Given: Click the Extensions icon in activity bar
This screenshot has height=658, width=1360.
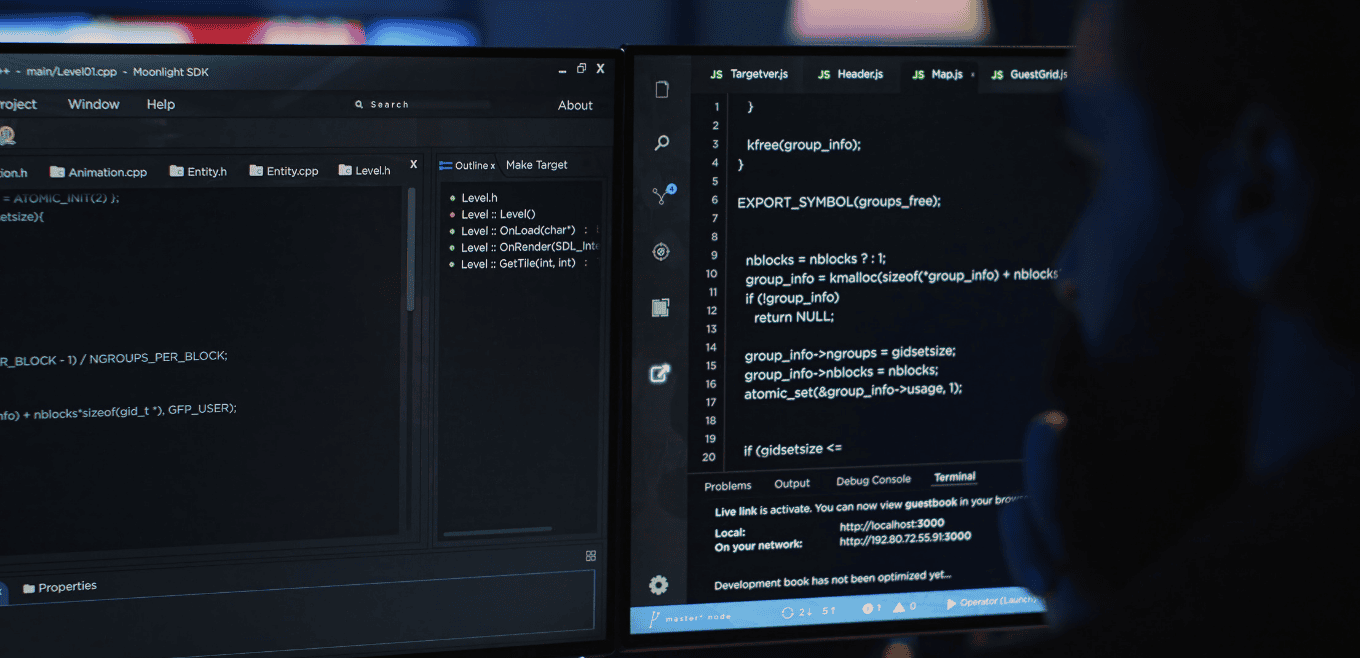Looking at the screenshot, I should pyautogui.click(x=660, y=308).
